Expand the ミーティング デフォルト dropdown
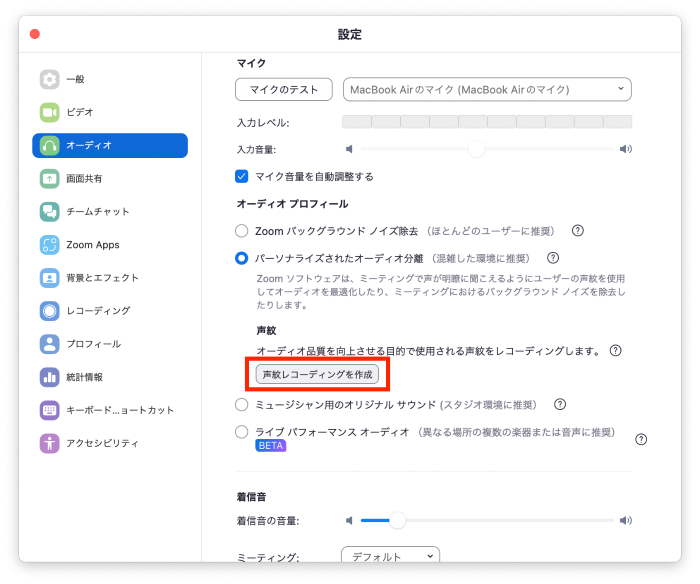This screenshot has width=700, height=584. [390, 556]
